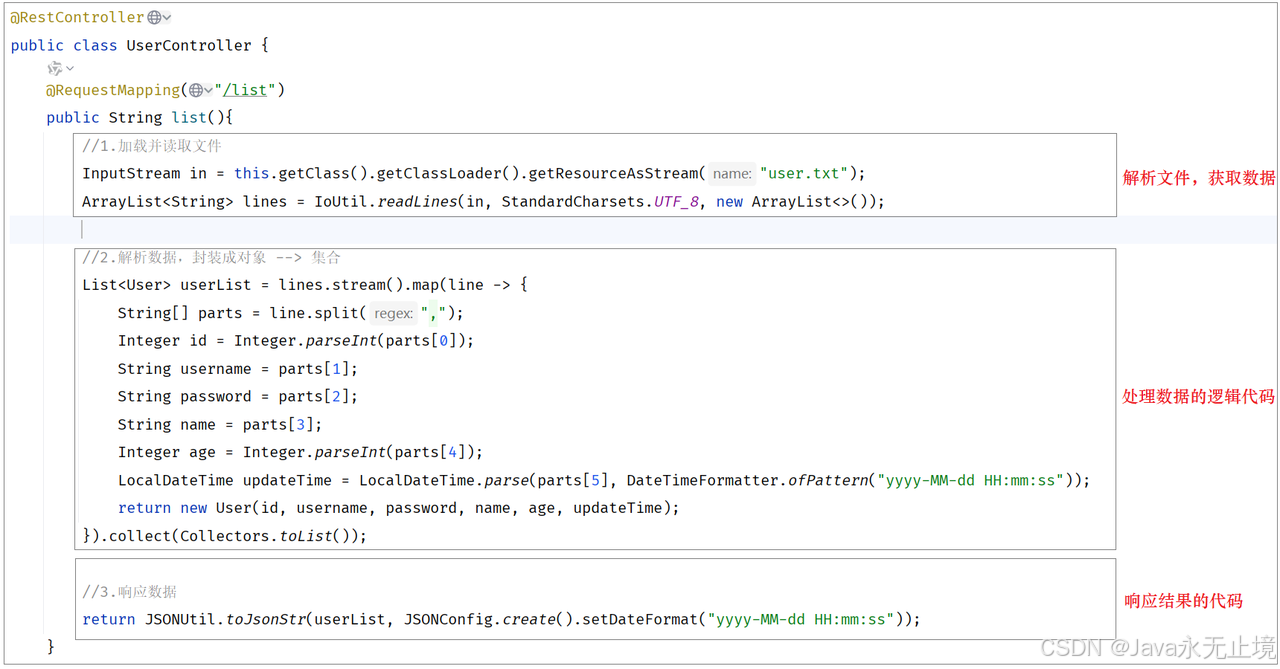Viewport: 1280px width, 669px height.
Task: Expand the chevron after the @RequestMapping globe icon
Action: (x=208, y=91)
